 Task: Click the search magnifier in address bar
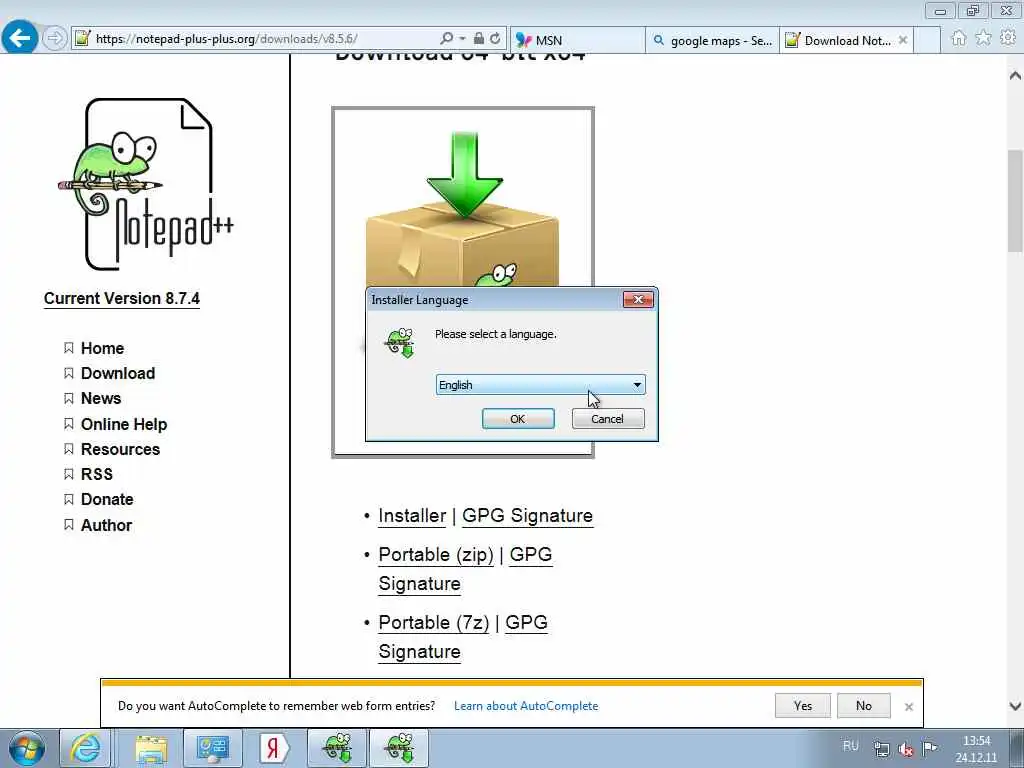(x=447, y=39)
